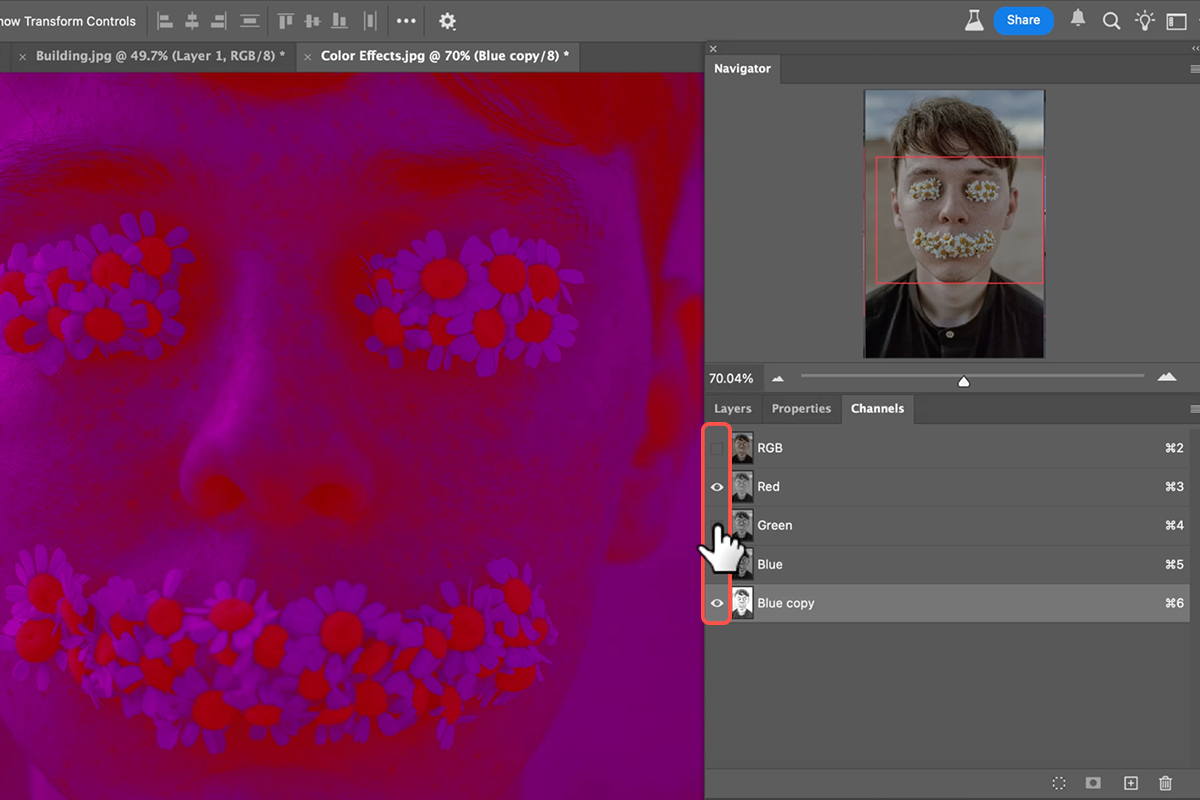Open the Channels panel flyout menu
Image resolution: width=1200 pixels, height=800 pixels.
click(1194, 409)
